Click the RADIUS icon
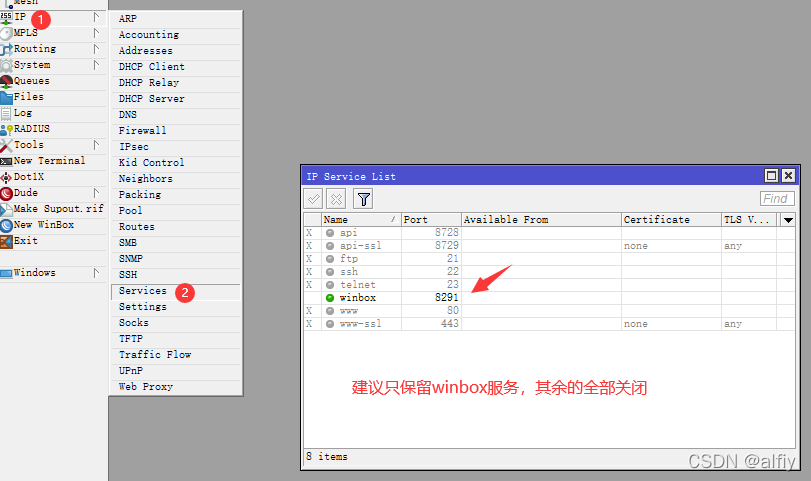This screenshot has height=481, width=811. [x=6, y=129]
